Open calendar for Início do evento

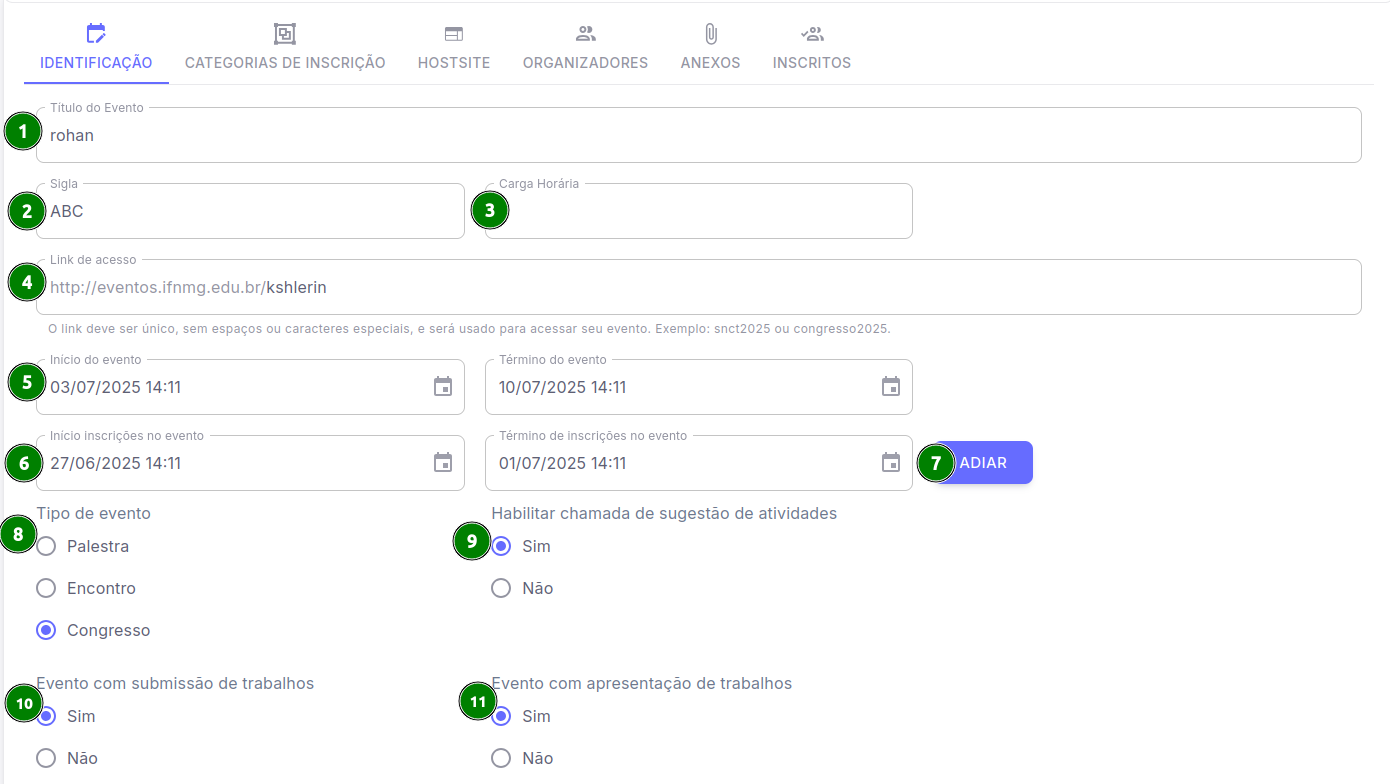443,387
